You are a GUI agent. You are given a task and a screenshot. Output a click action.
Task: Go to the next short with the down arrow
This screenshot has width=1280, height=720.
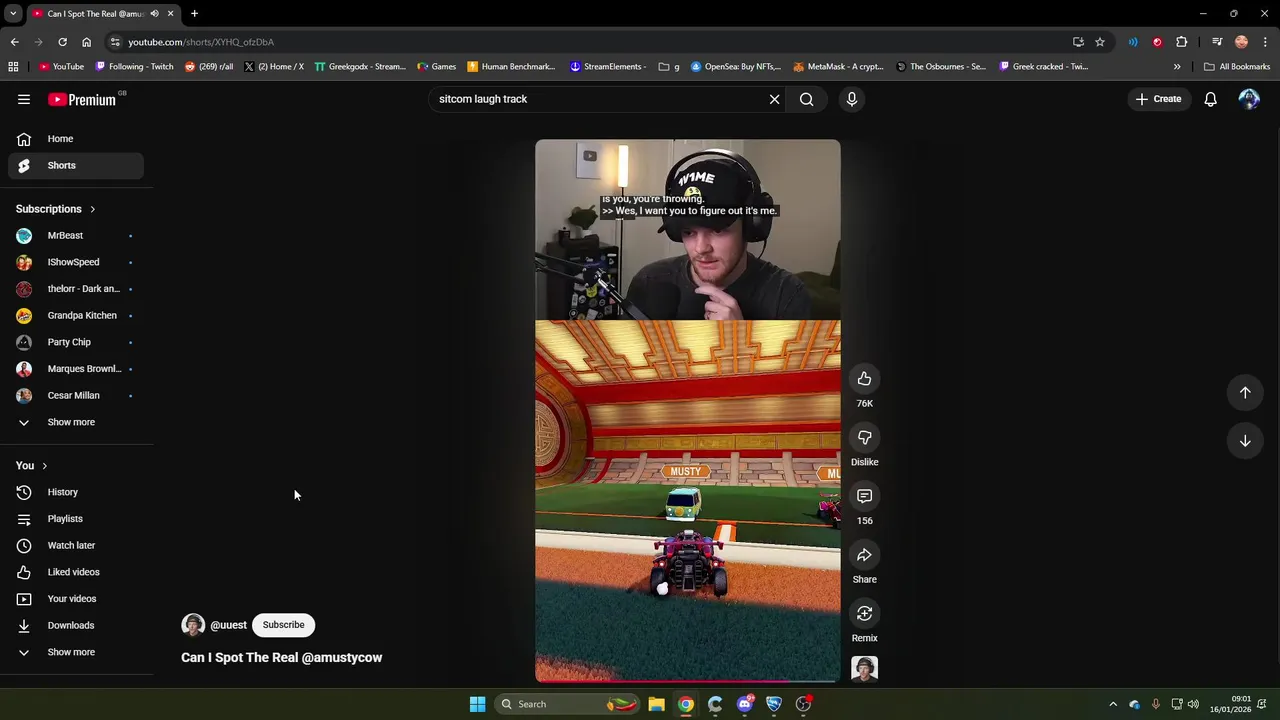[x=1245, y=441]
